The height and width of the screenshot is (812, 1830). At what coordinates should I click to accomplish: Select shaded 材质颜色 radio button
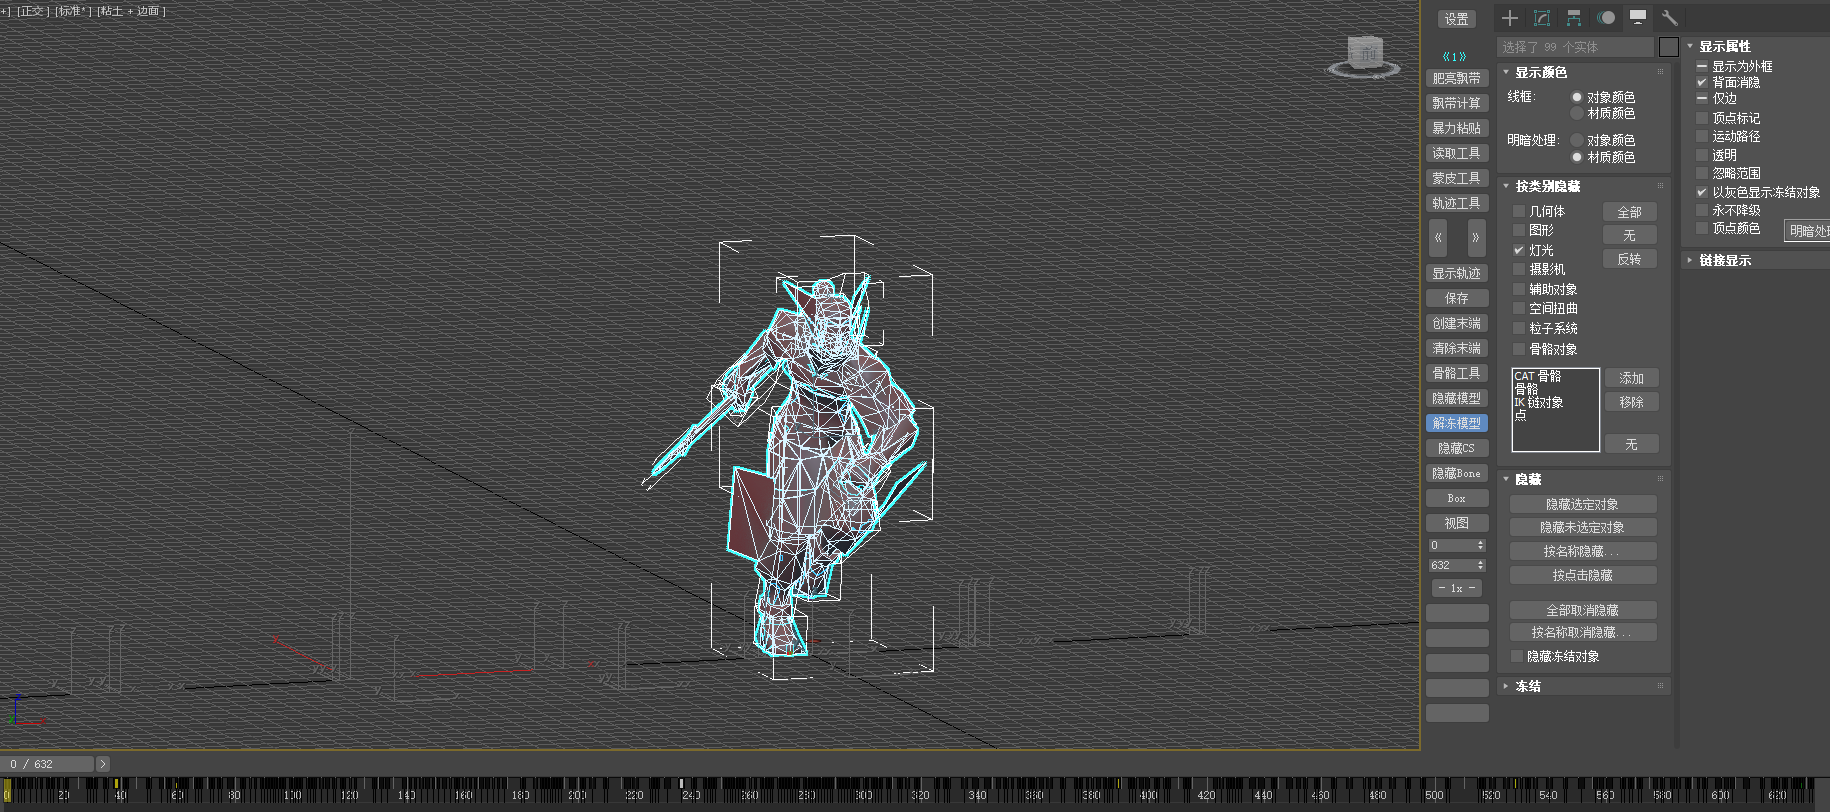click(x=1577, y=157)
